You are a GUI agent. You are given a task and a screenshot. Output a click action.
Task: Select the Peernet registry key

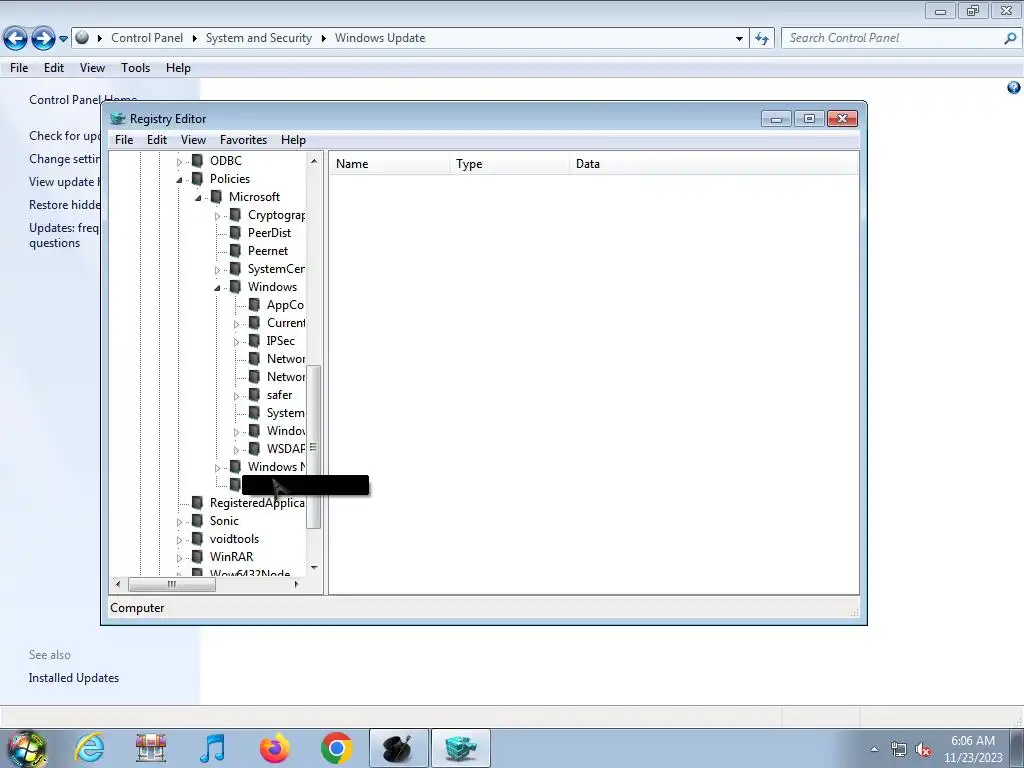[x=268, y=251]
